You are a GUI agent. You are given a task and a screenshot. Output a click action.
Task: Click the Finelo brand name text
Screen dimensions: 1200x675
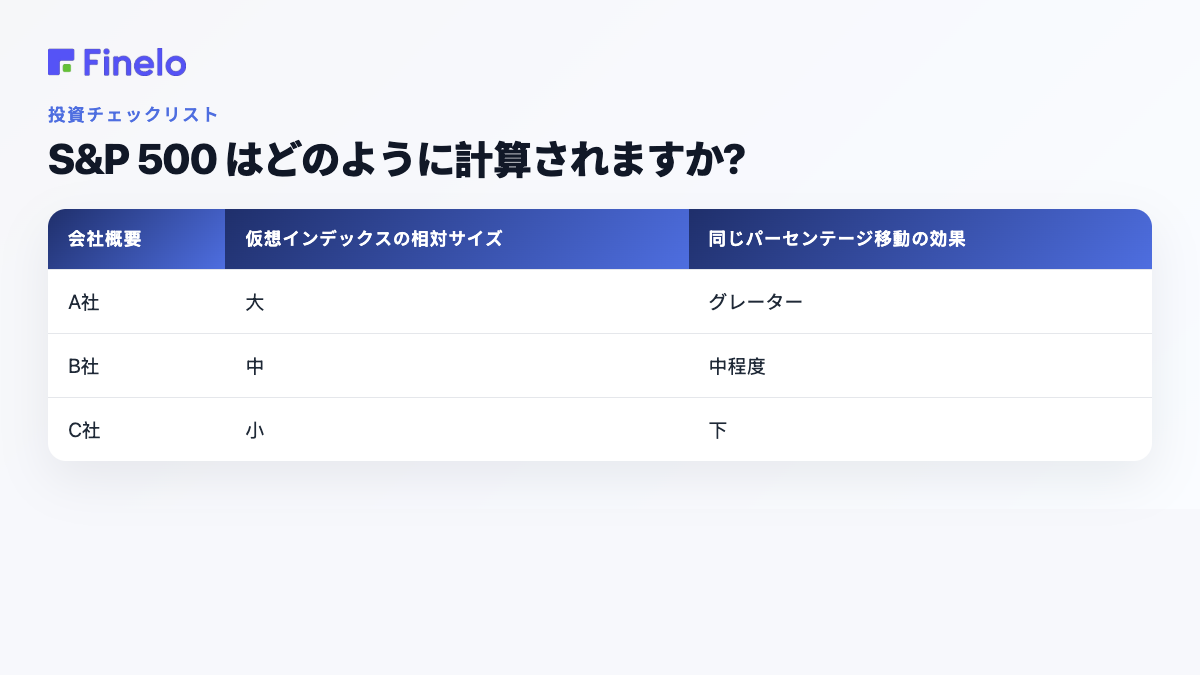(135, 63)
